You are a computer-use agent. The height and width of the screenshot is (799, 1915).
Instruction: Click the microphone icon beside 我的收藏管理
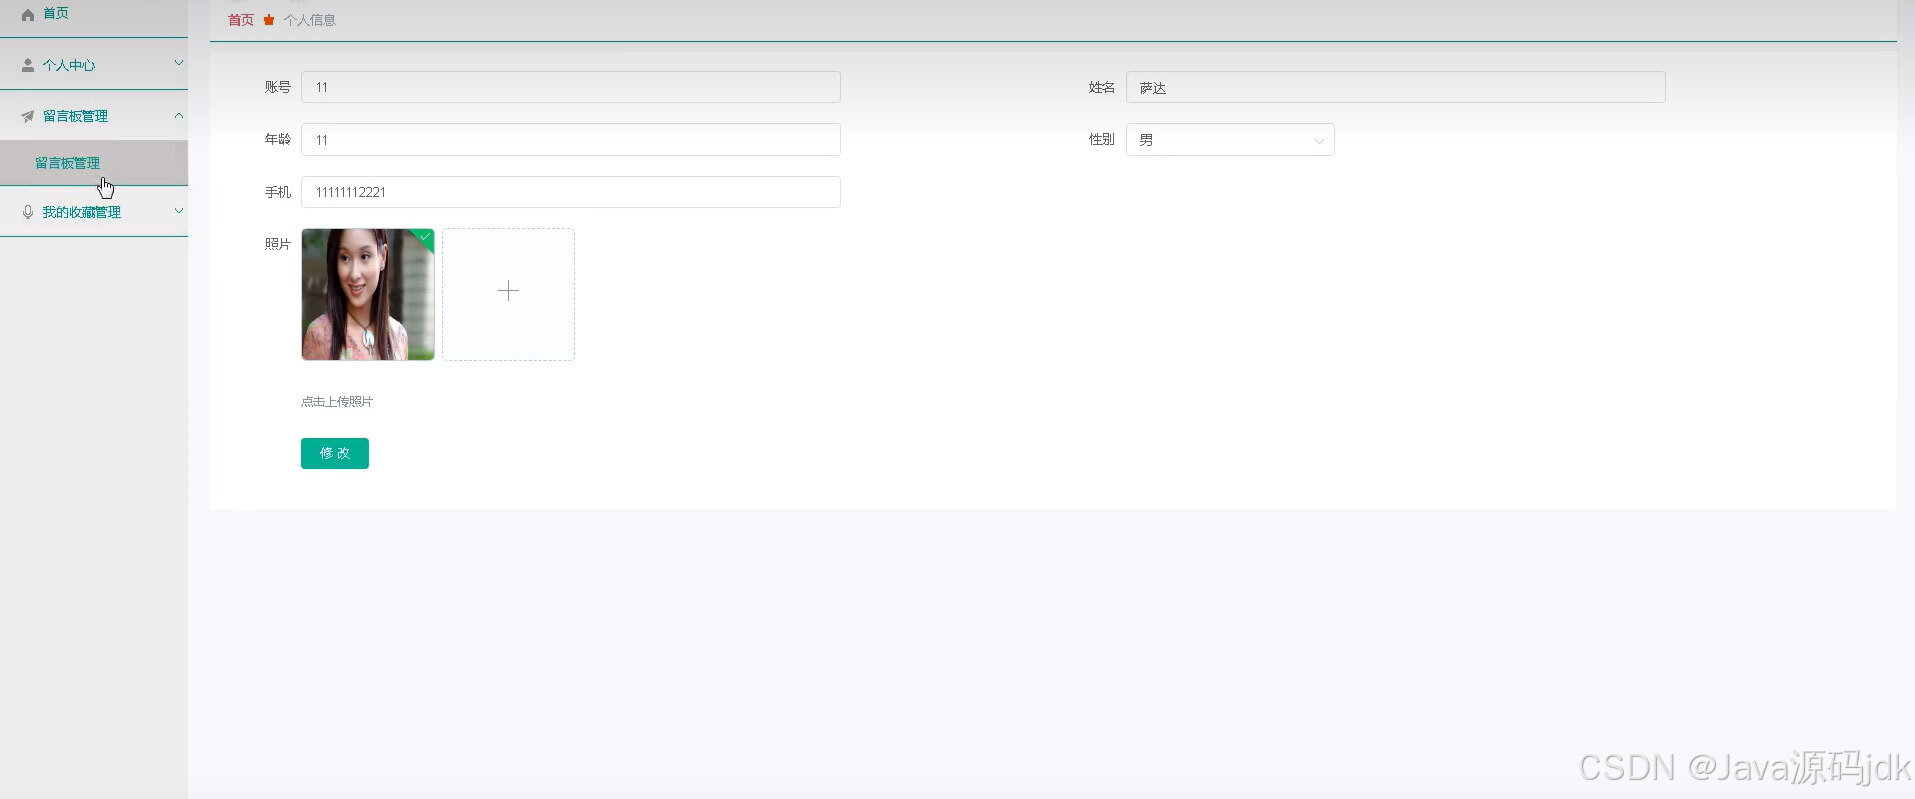[x=28, y=212]
